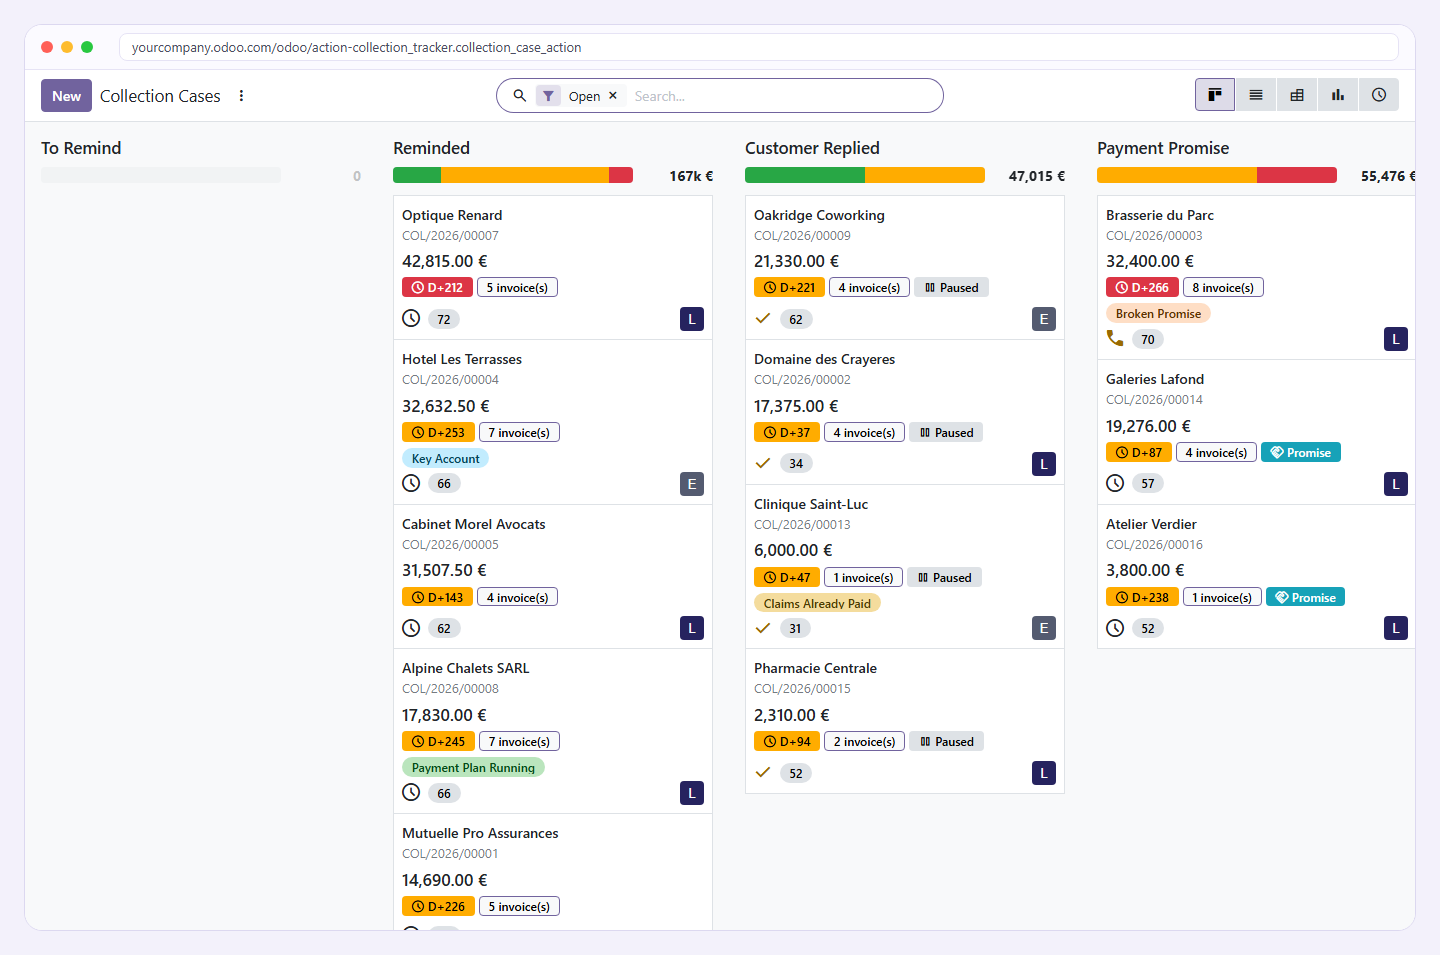Click activity checkmark on Pharmacie Centrale card
1440x955 pixels.
tap(763, 772)
